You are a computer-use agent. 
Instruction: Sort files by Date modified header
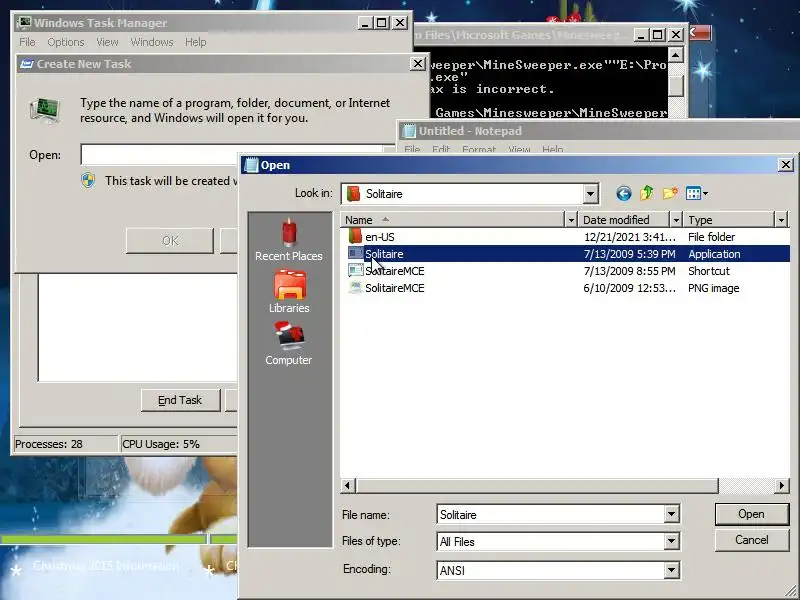coord(624,220)
